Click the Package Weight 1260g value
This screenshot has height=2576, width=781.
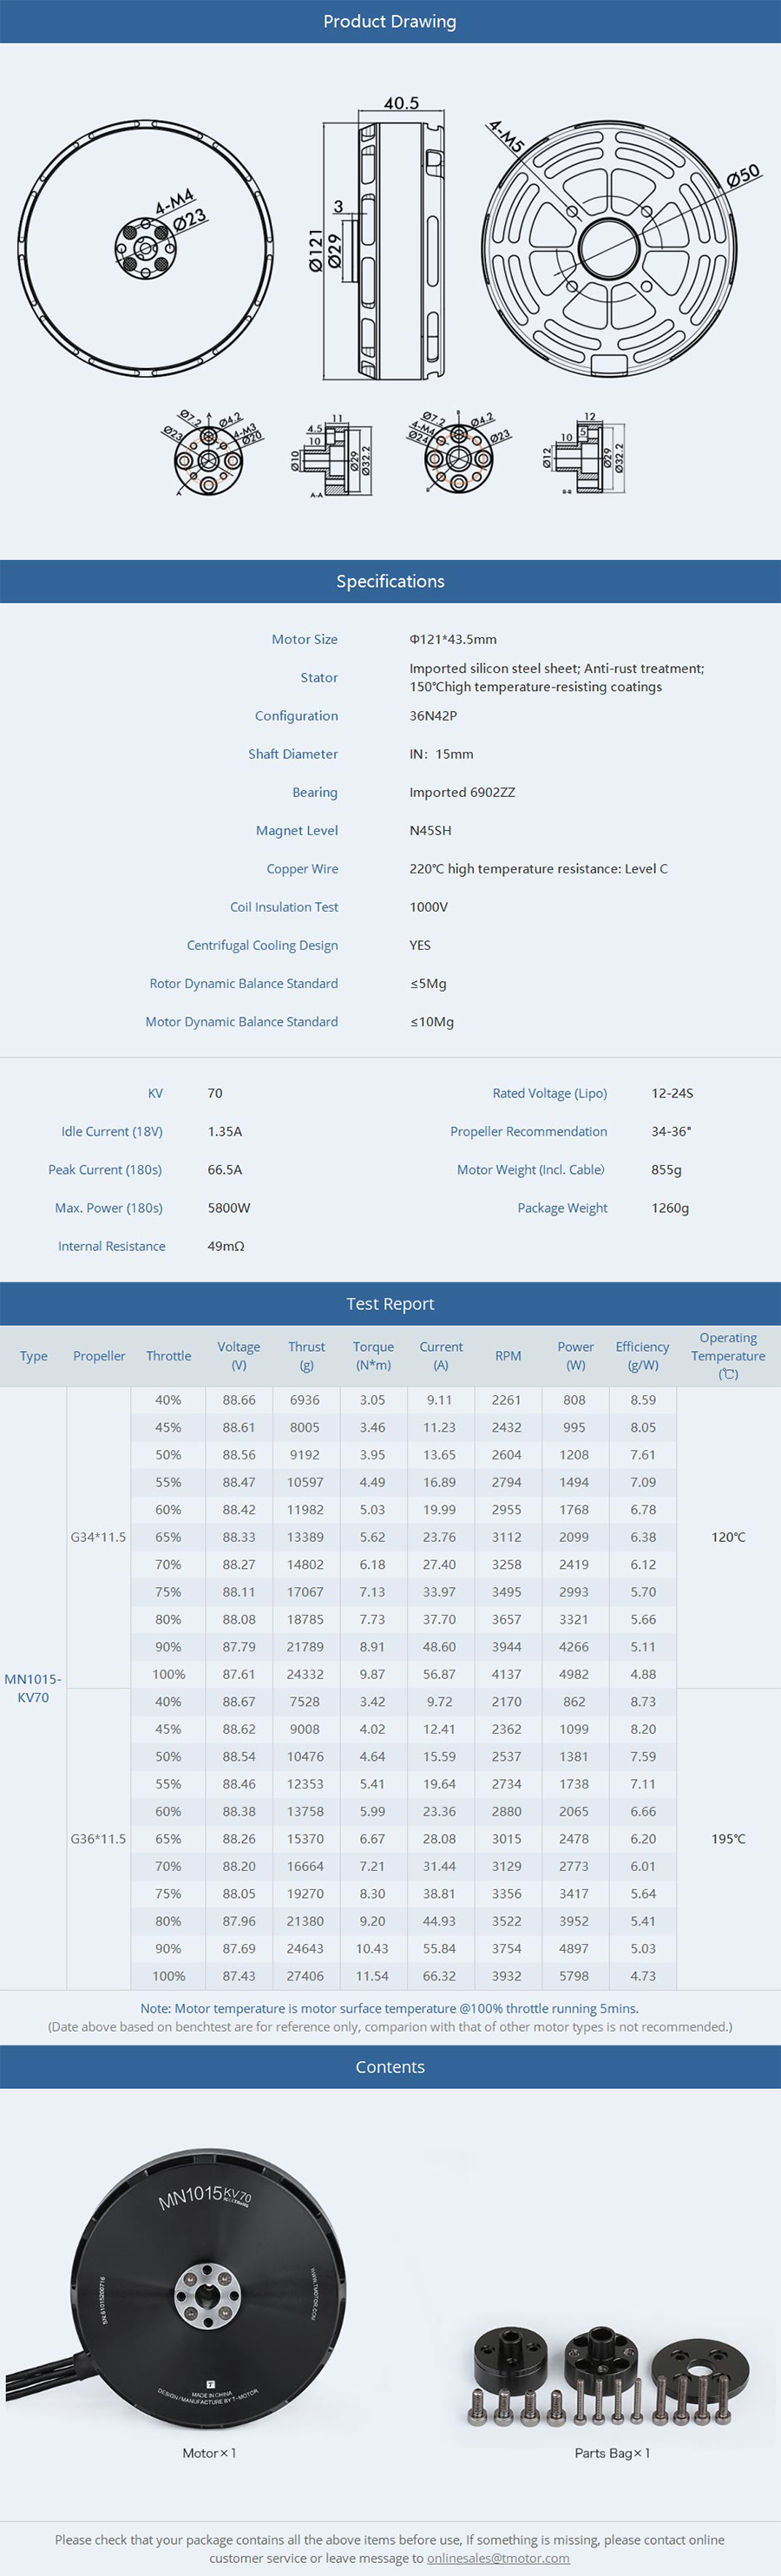(670, 1208)
